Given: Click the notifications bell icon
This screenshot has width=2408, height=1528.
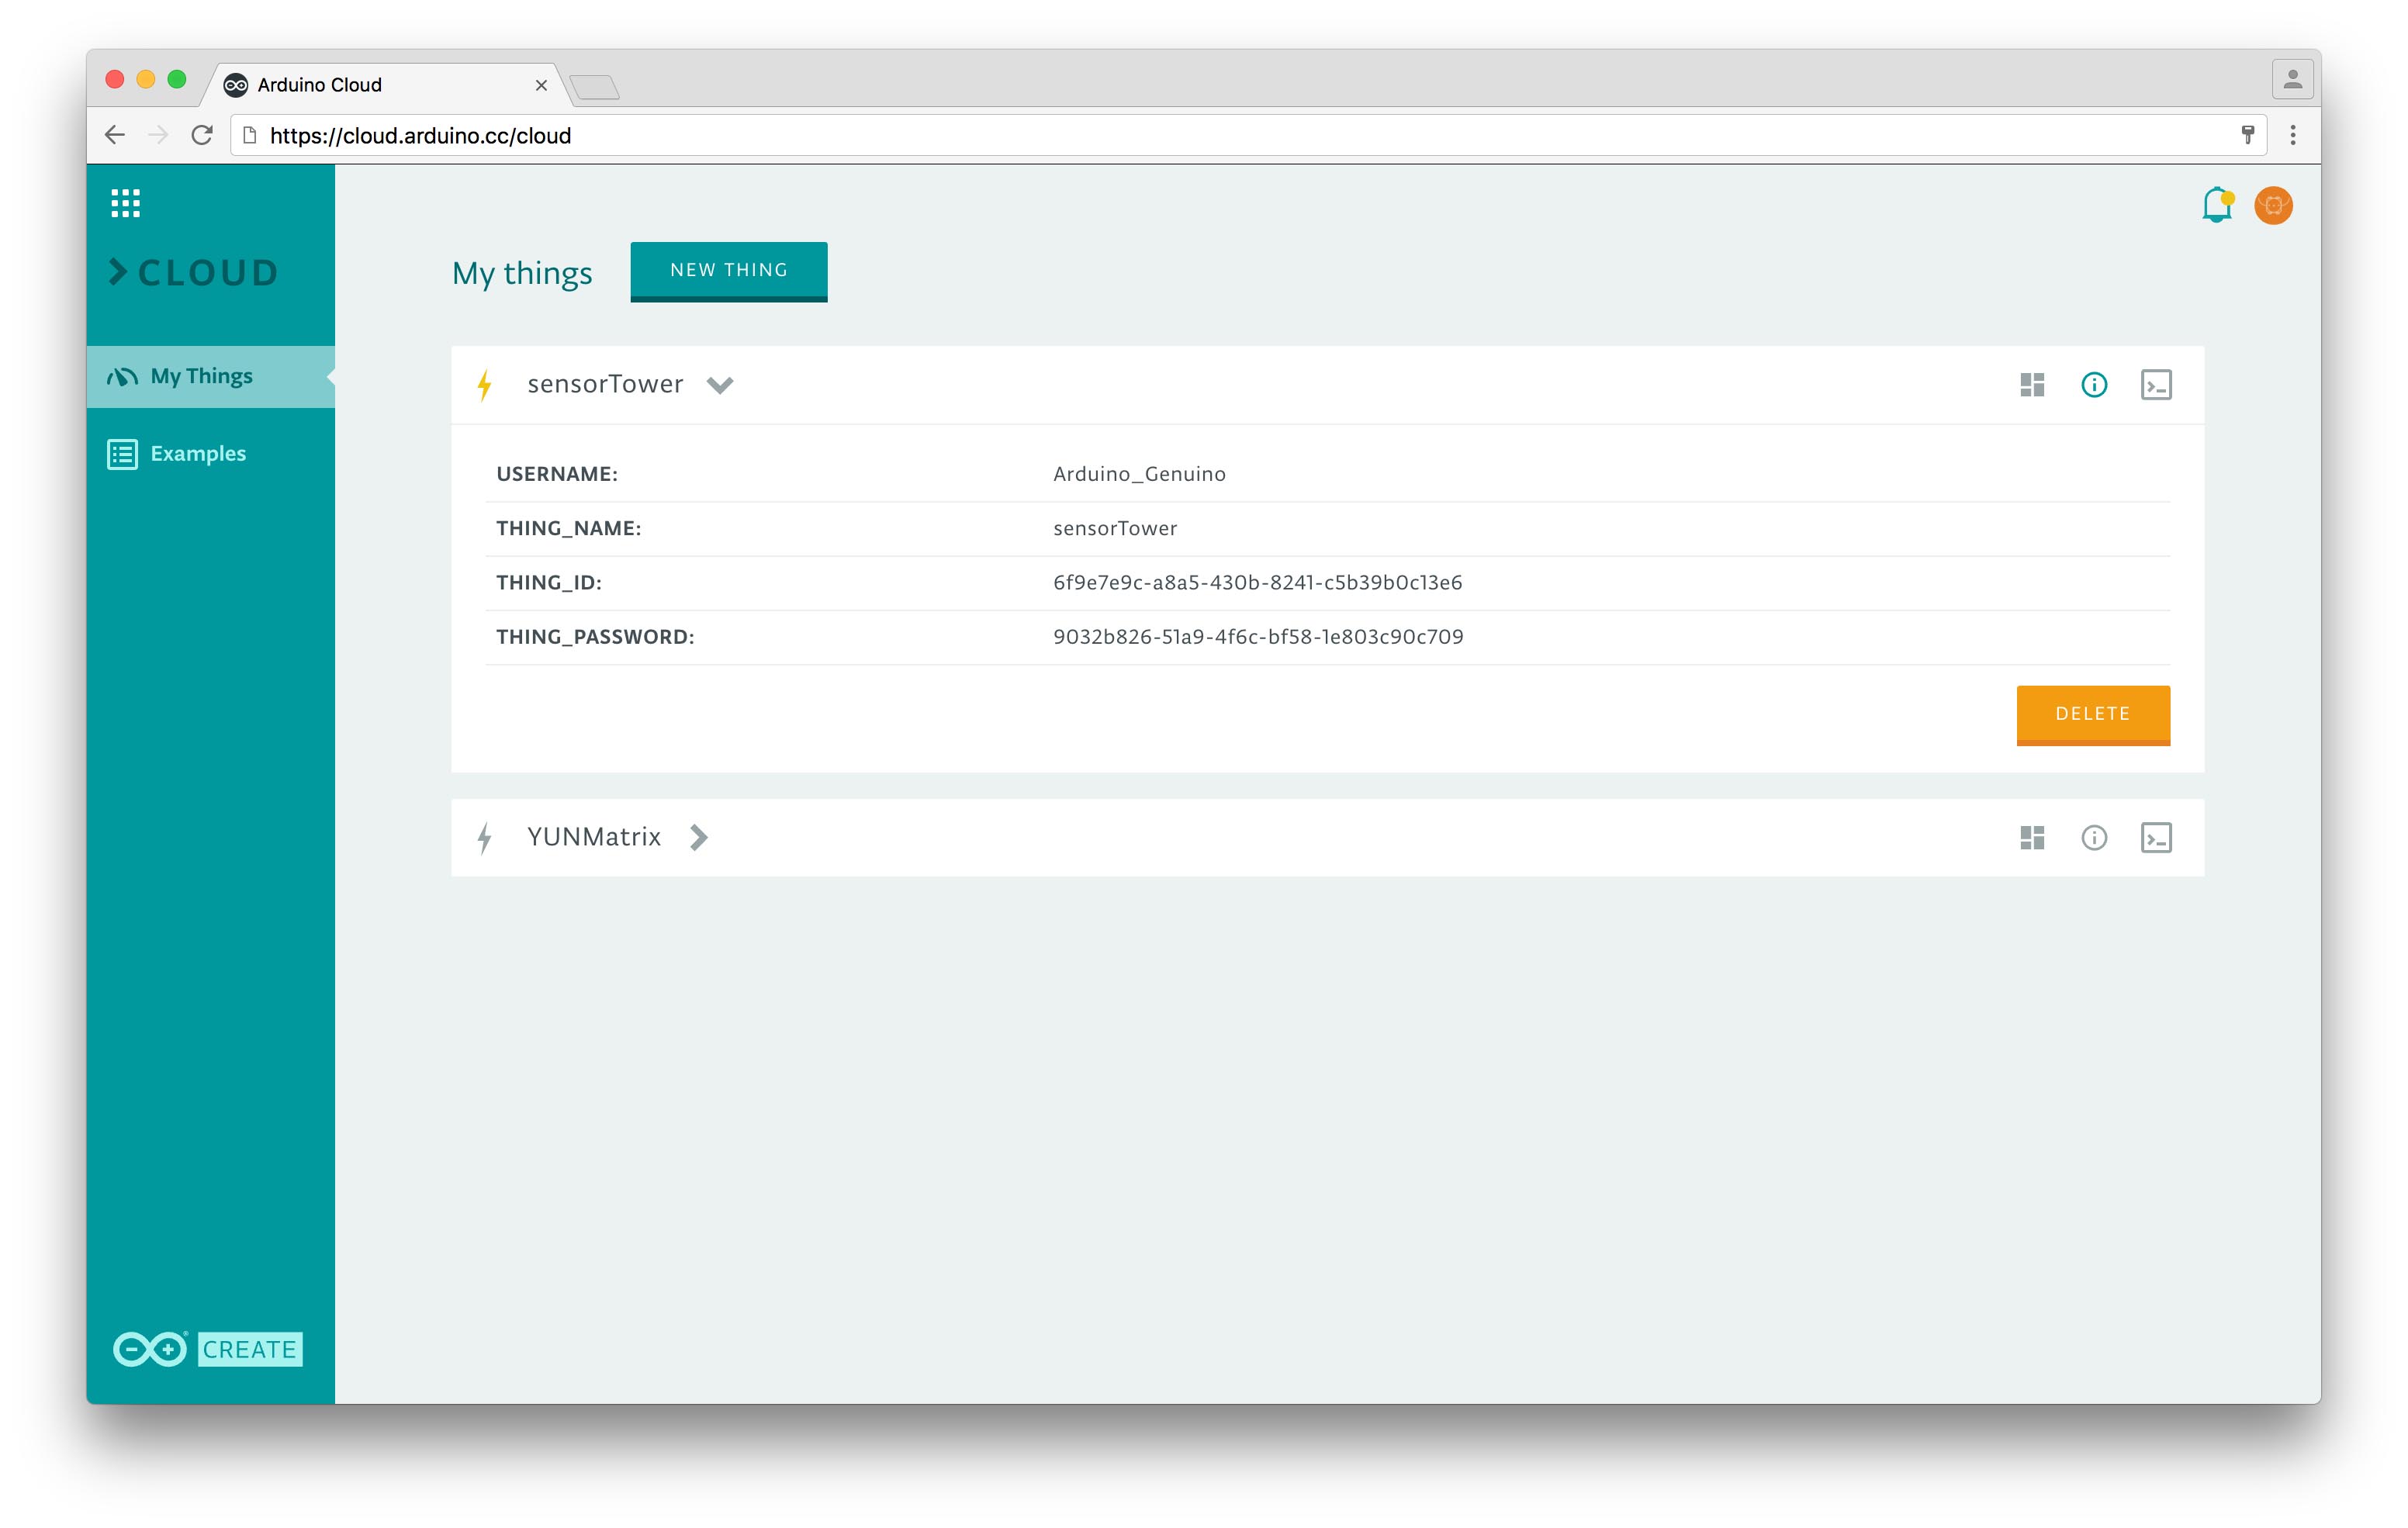Looking at the screenshot, I should click(x=2216, y=205).
